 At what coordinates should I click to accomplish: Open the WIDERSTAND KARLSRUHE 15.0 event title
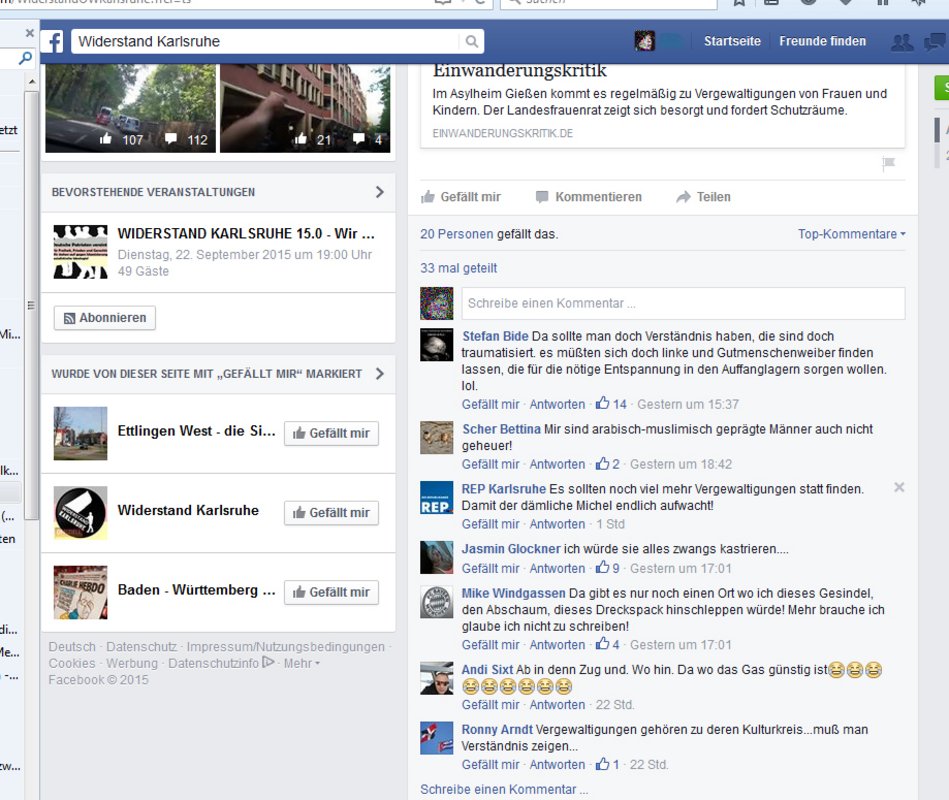click(x=246, y=234)
